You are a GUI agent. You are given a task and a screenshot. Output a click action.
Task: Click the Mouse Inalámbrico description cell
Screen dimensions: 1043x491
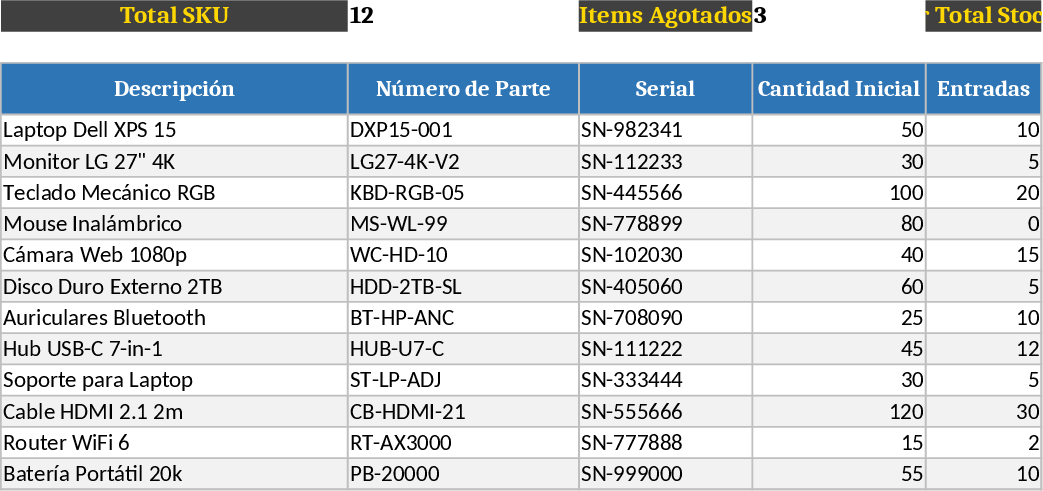[174, 224]
